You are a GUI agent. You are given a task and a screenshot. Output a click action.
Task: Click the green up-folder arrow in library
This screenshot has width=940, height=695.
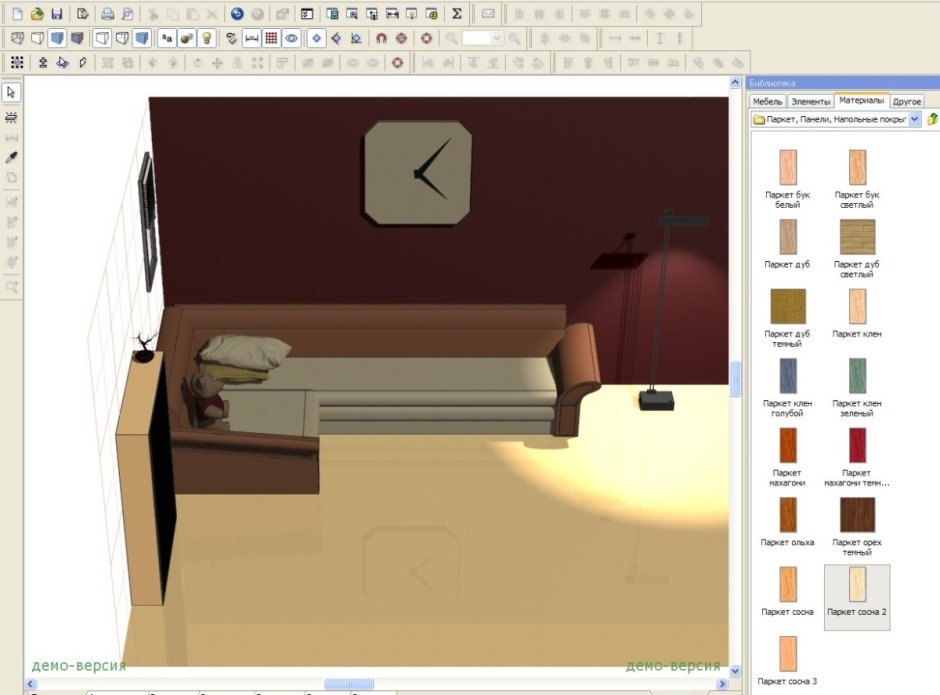[932, 120]
